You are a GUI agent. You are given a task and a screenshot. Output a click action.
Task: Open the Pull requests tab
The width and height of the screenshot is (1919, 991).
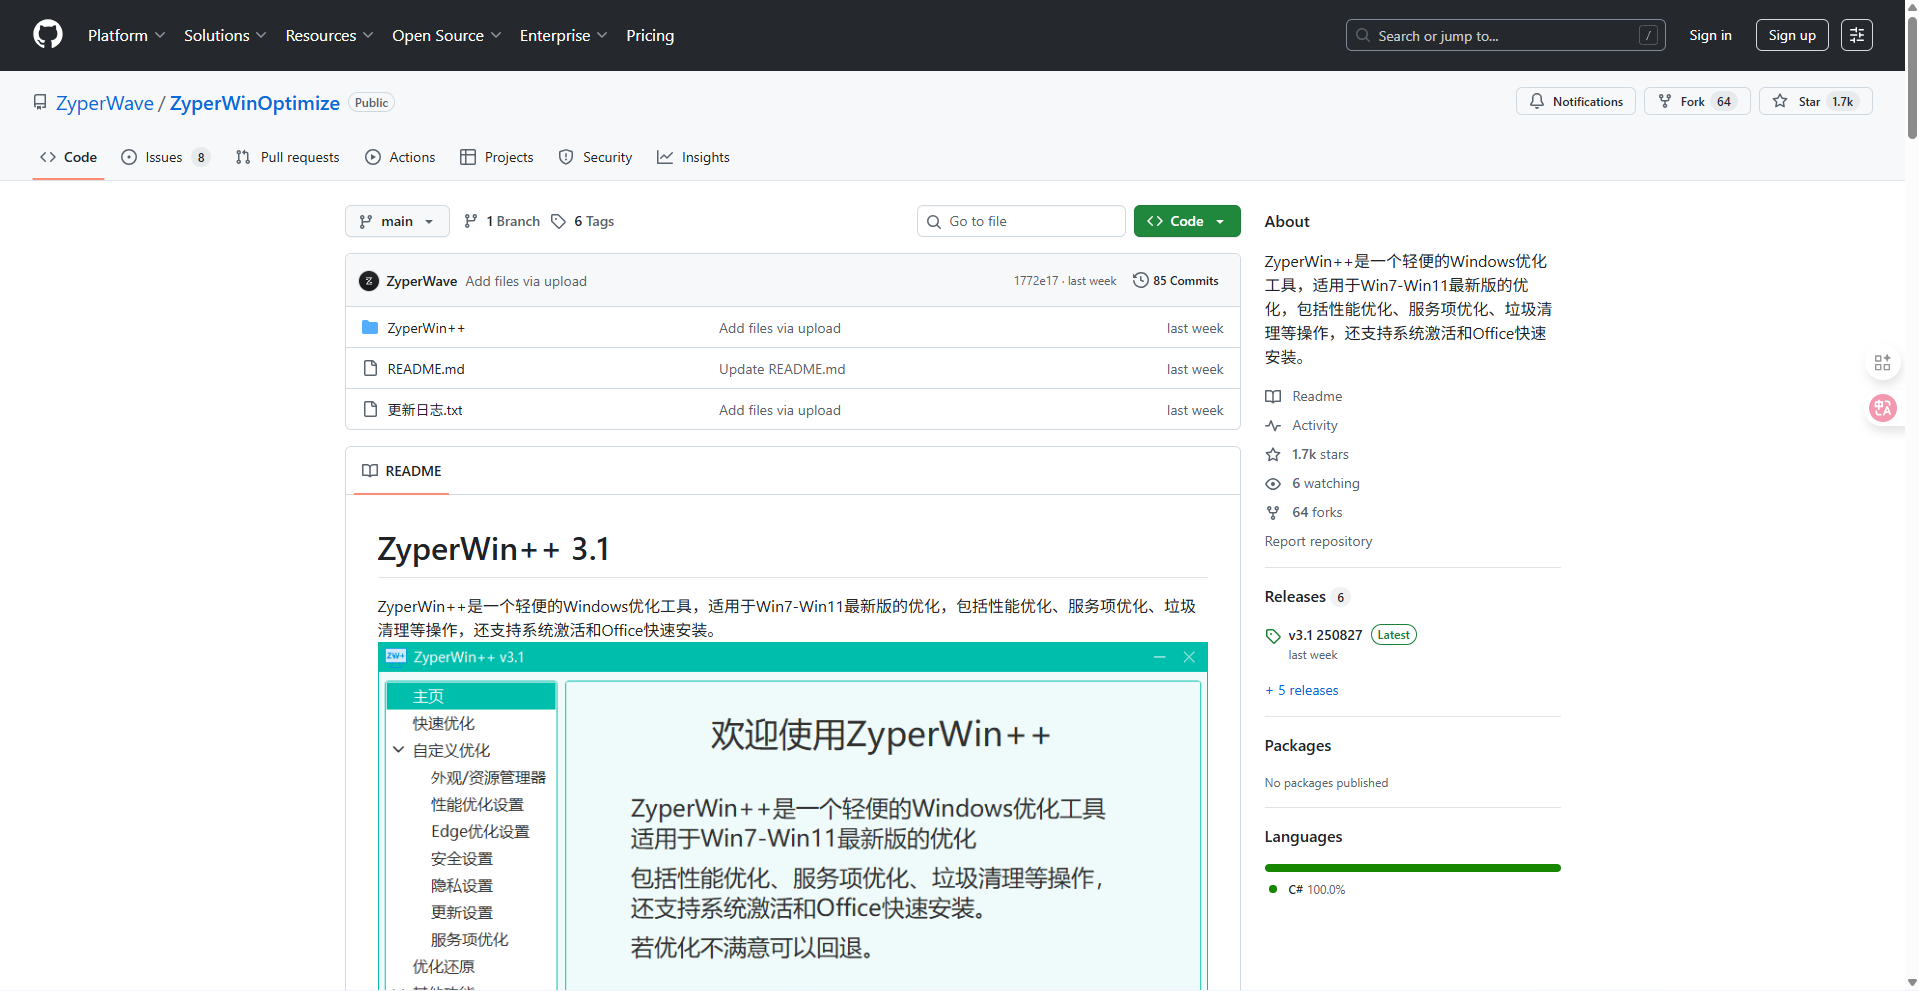(288, 157)
